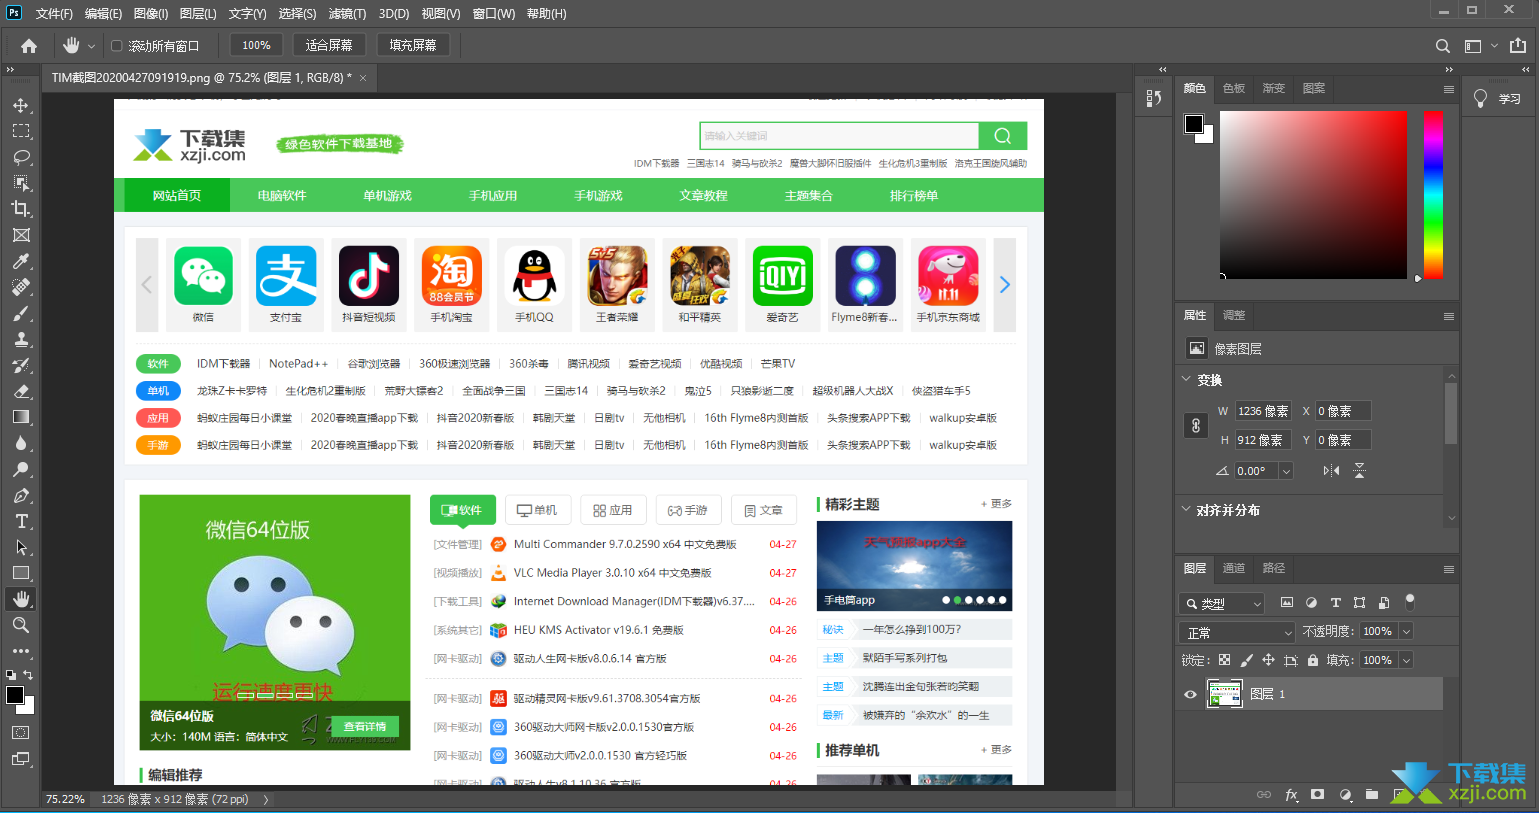This screenshot has width=1539, height=813.
Task: Select the Move tool
Action: coord(21,105)
